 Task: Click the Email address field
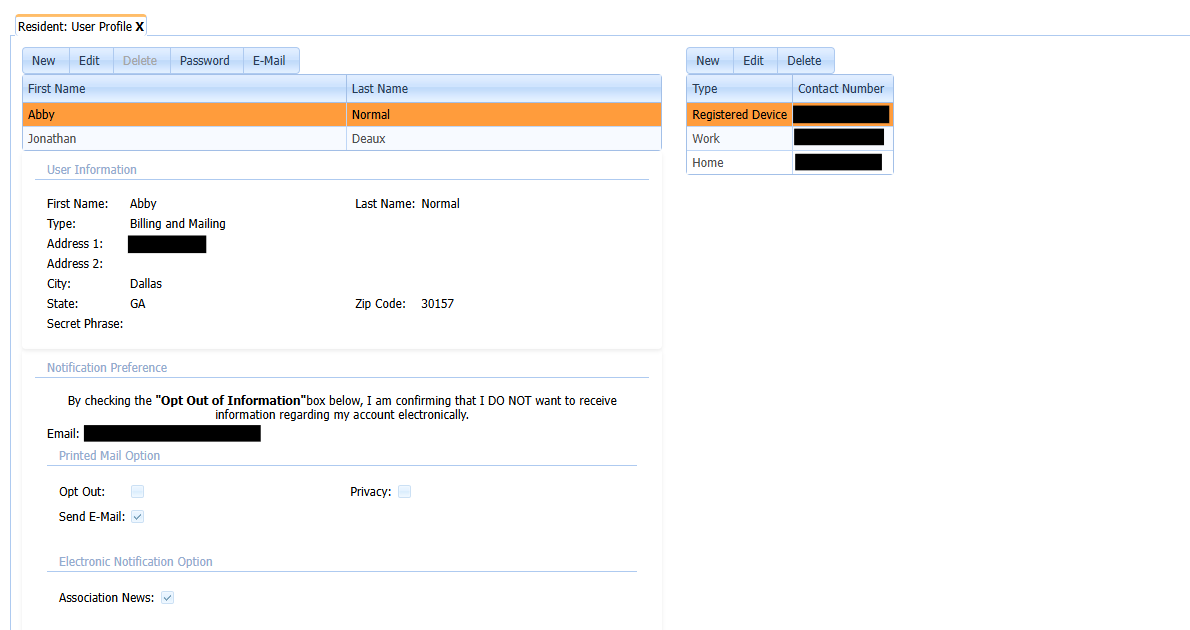[x=171, y=433]
